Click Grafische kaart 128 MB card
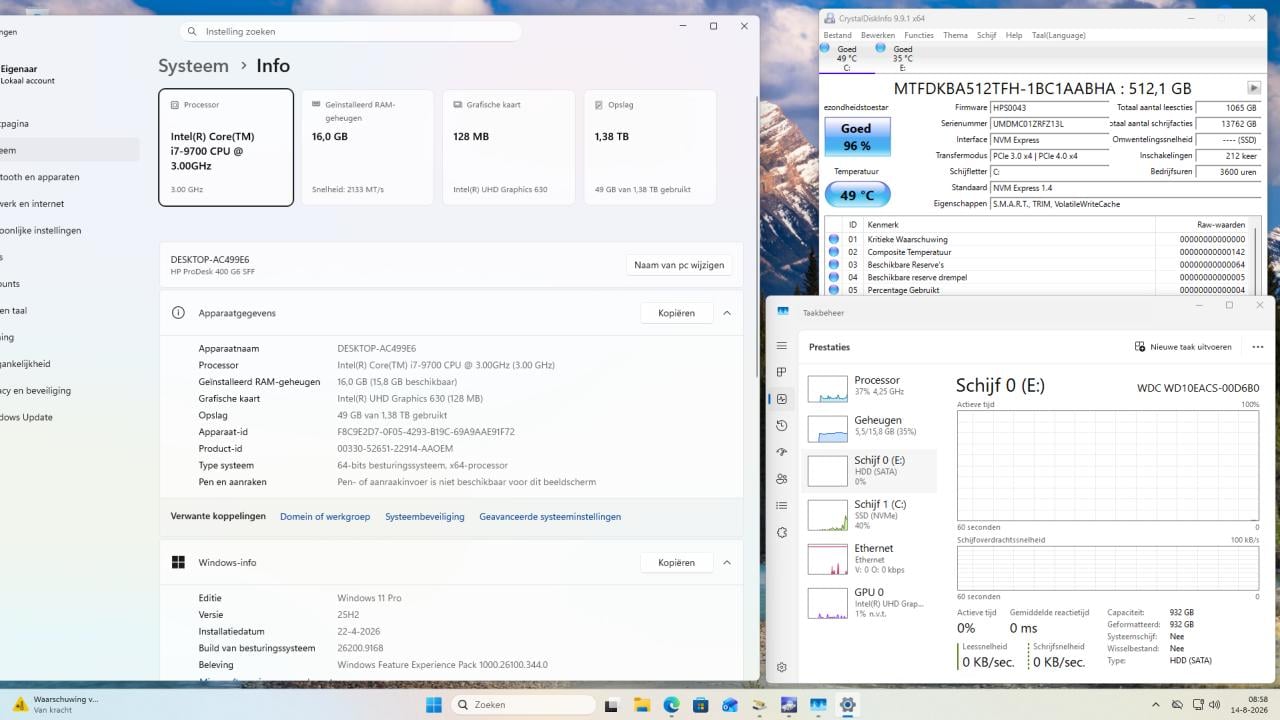Screen dimensions: 1280x720 pos(508,147)
